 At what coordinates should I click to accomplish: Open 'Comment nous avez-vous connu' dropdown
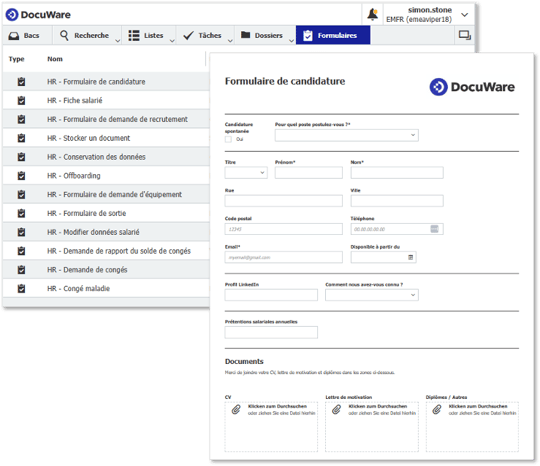(372, 295)
